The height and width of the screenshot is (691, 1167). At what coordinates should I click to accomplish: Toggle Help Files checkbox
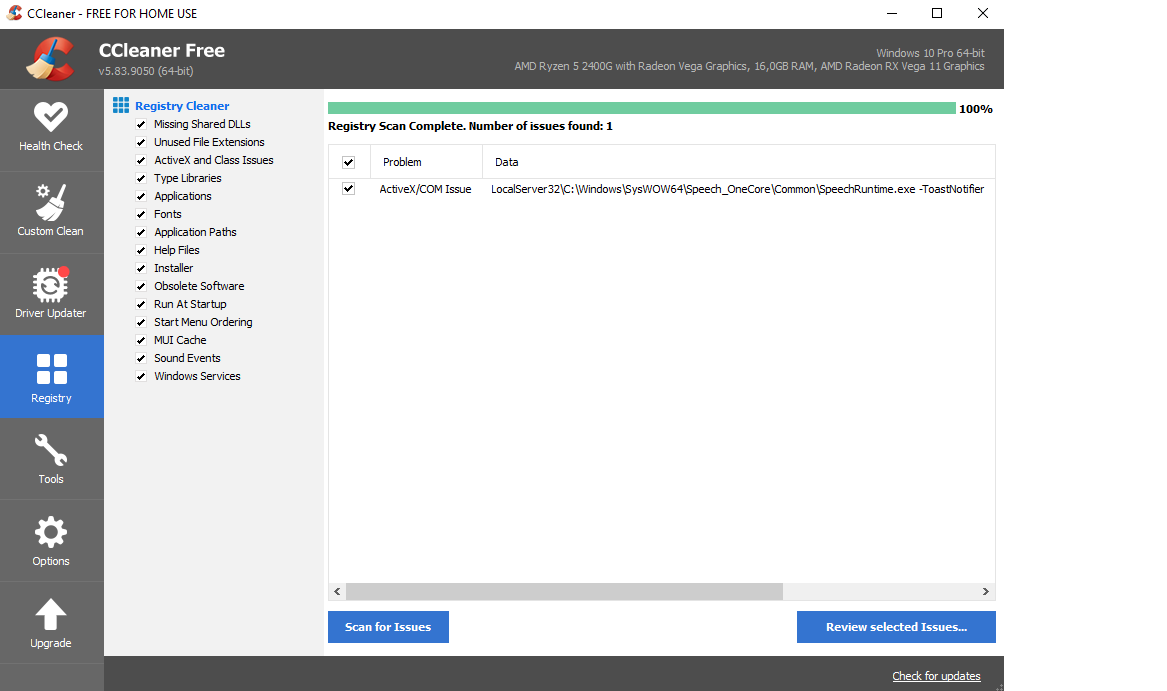click(x=141, y=250)
